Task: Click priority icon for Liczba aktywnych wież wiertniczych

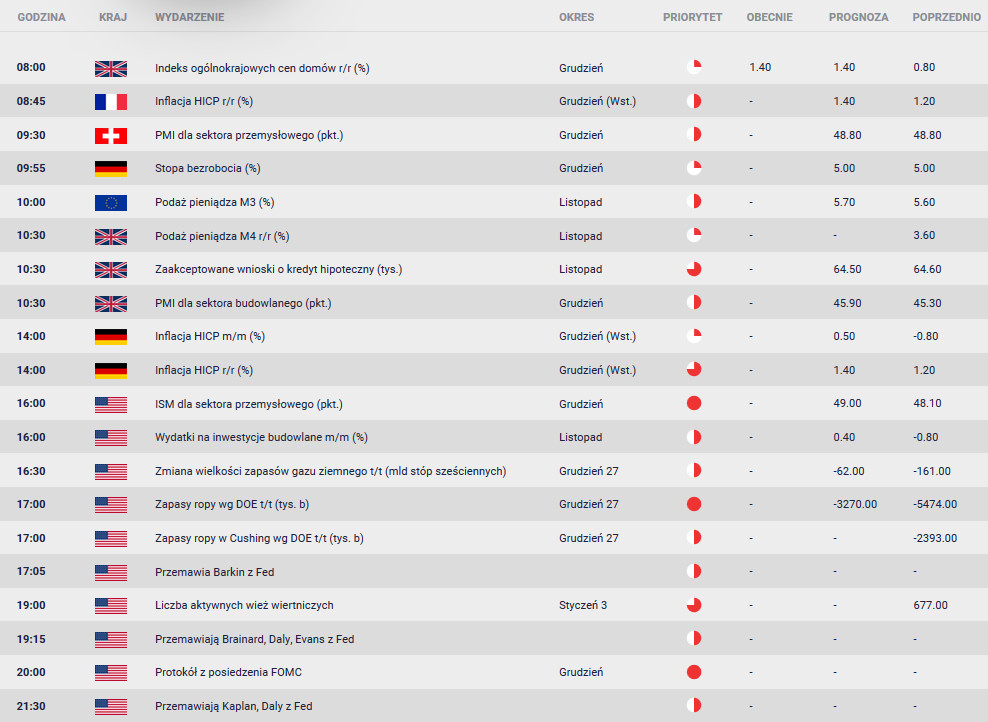Action: pos(694,605)
